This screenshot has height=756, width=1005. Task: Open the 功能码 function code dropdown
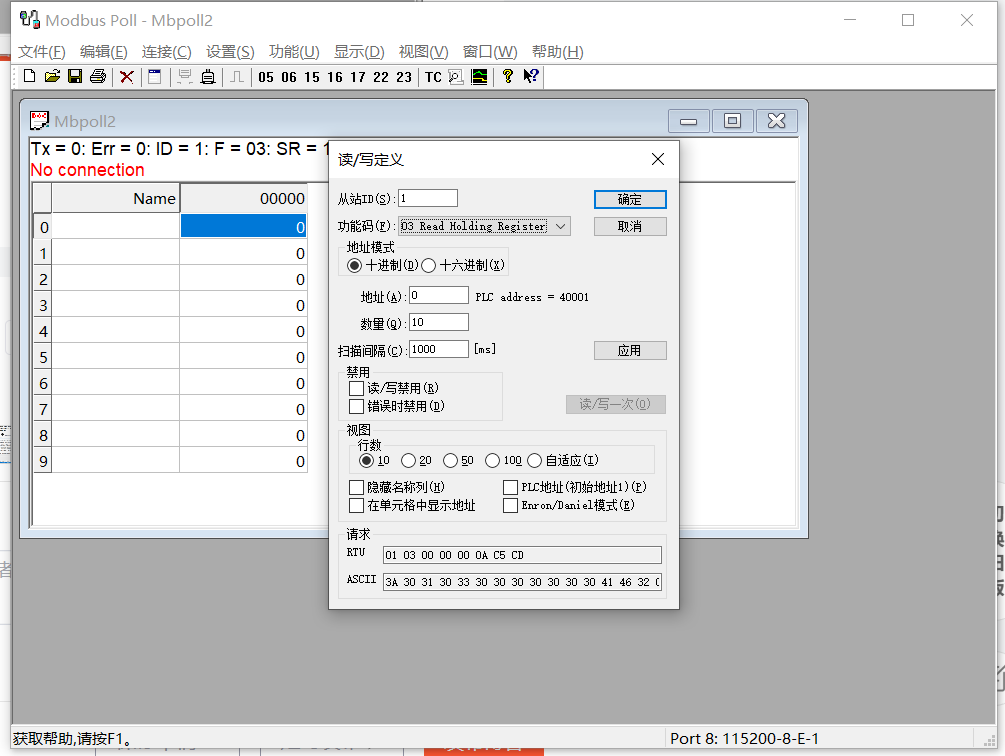tap(561, 226)
